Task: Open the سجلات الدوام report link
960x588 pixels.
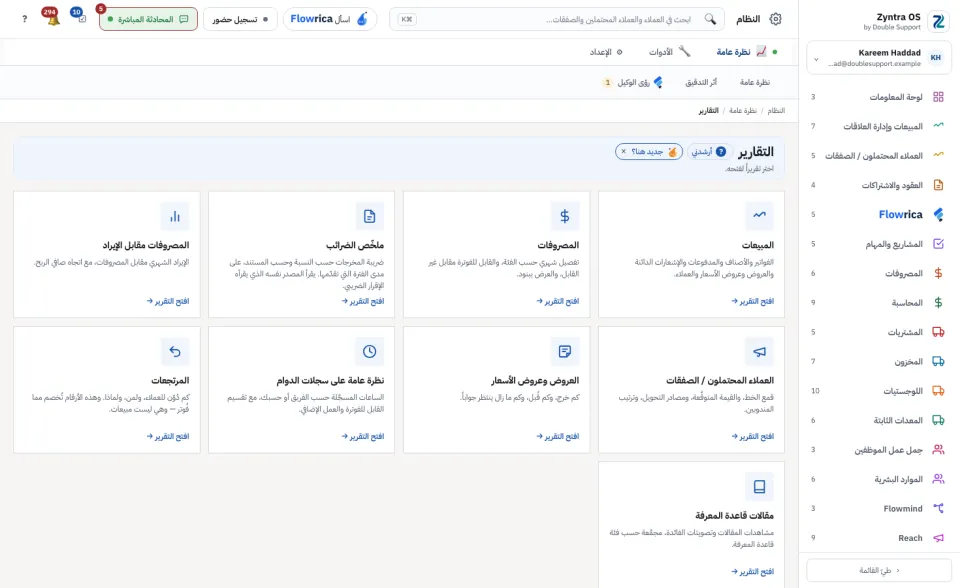Action: (362, 436)
